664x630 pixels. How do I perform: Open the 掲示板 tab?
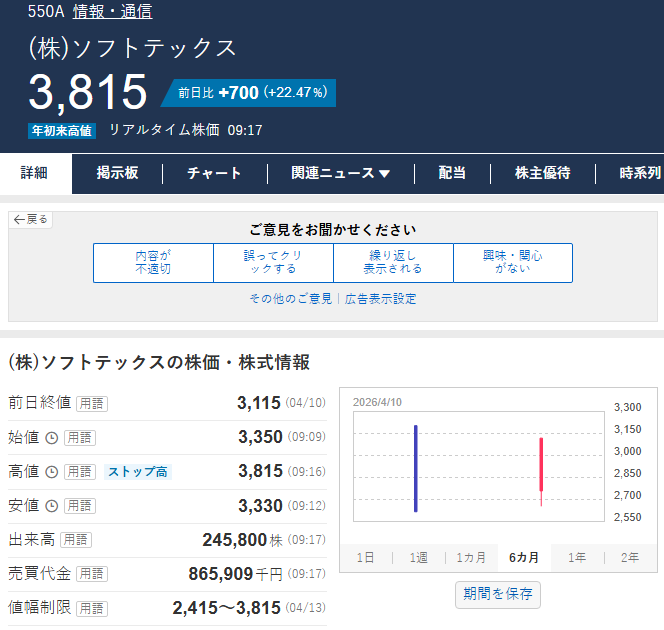click(x=117, y=173)
